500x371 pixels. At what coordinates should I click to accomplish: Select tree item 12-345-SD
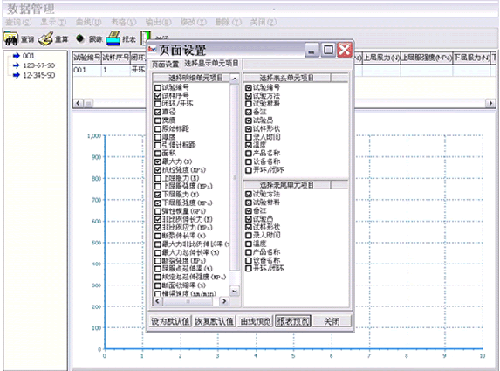(x=39, y=75)
